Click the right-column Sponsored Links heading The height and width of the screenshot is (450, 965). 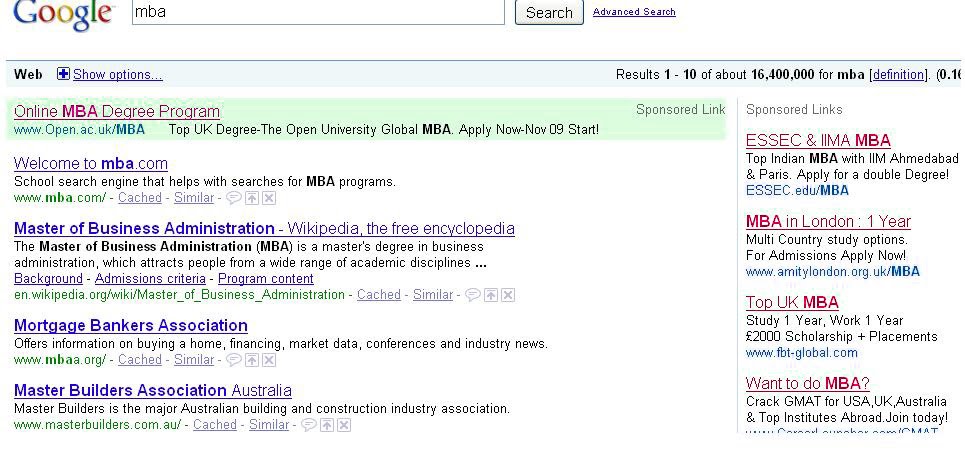tap(794, 110)
